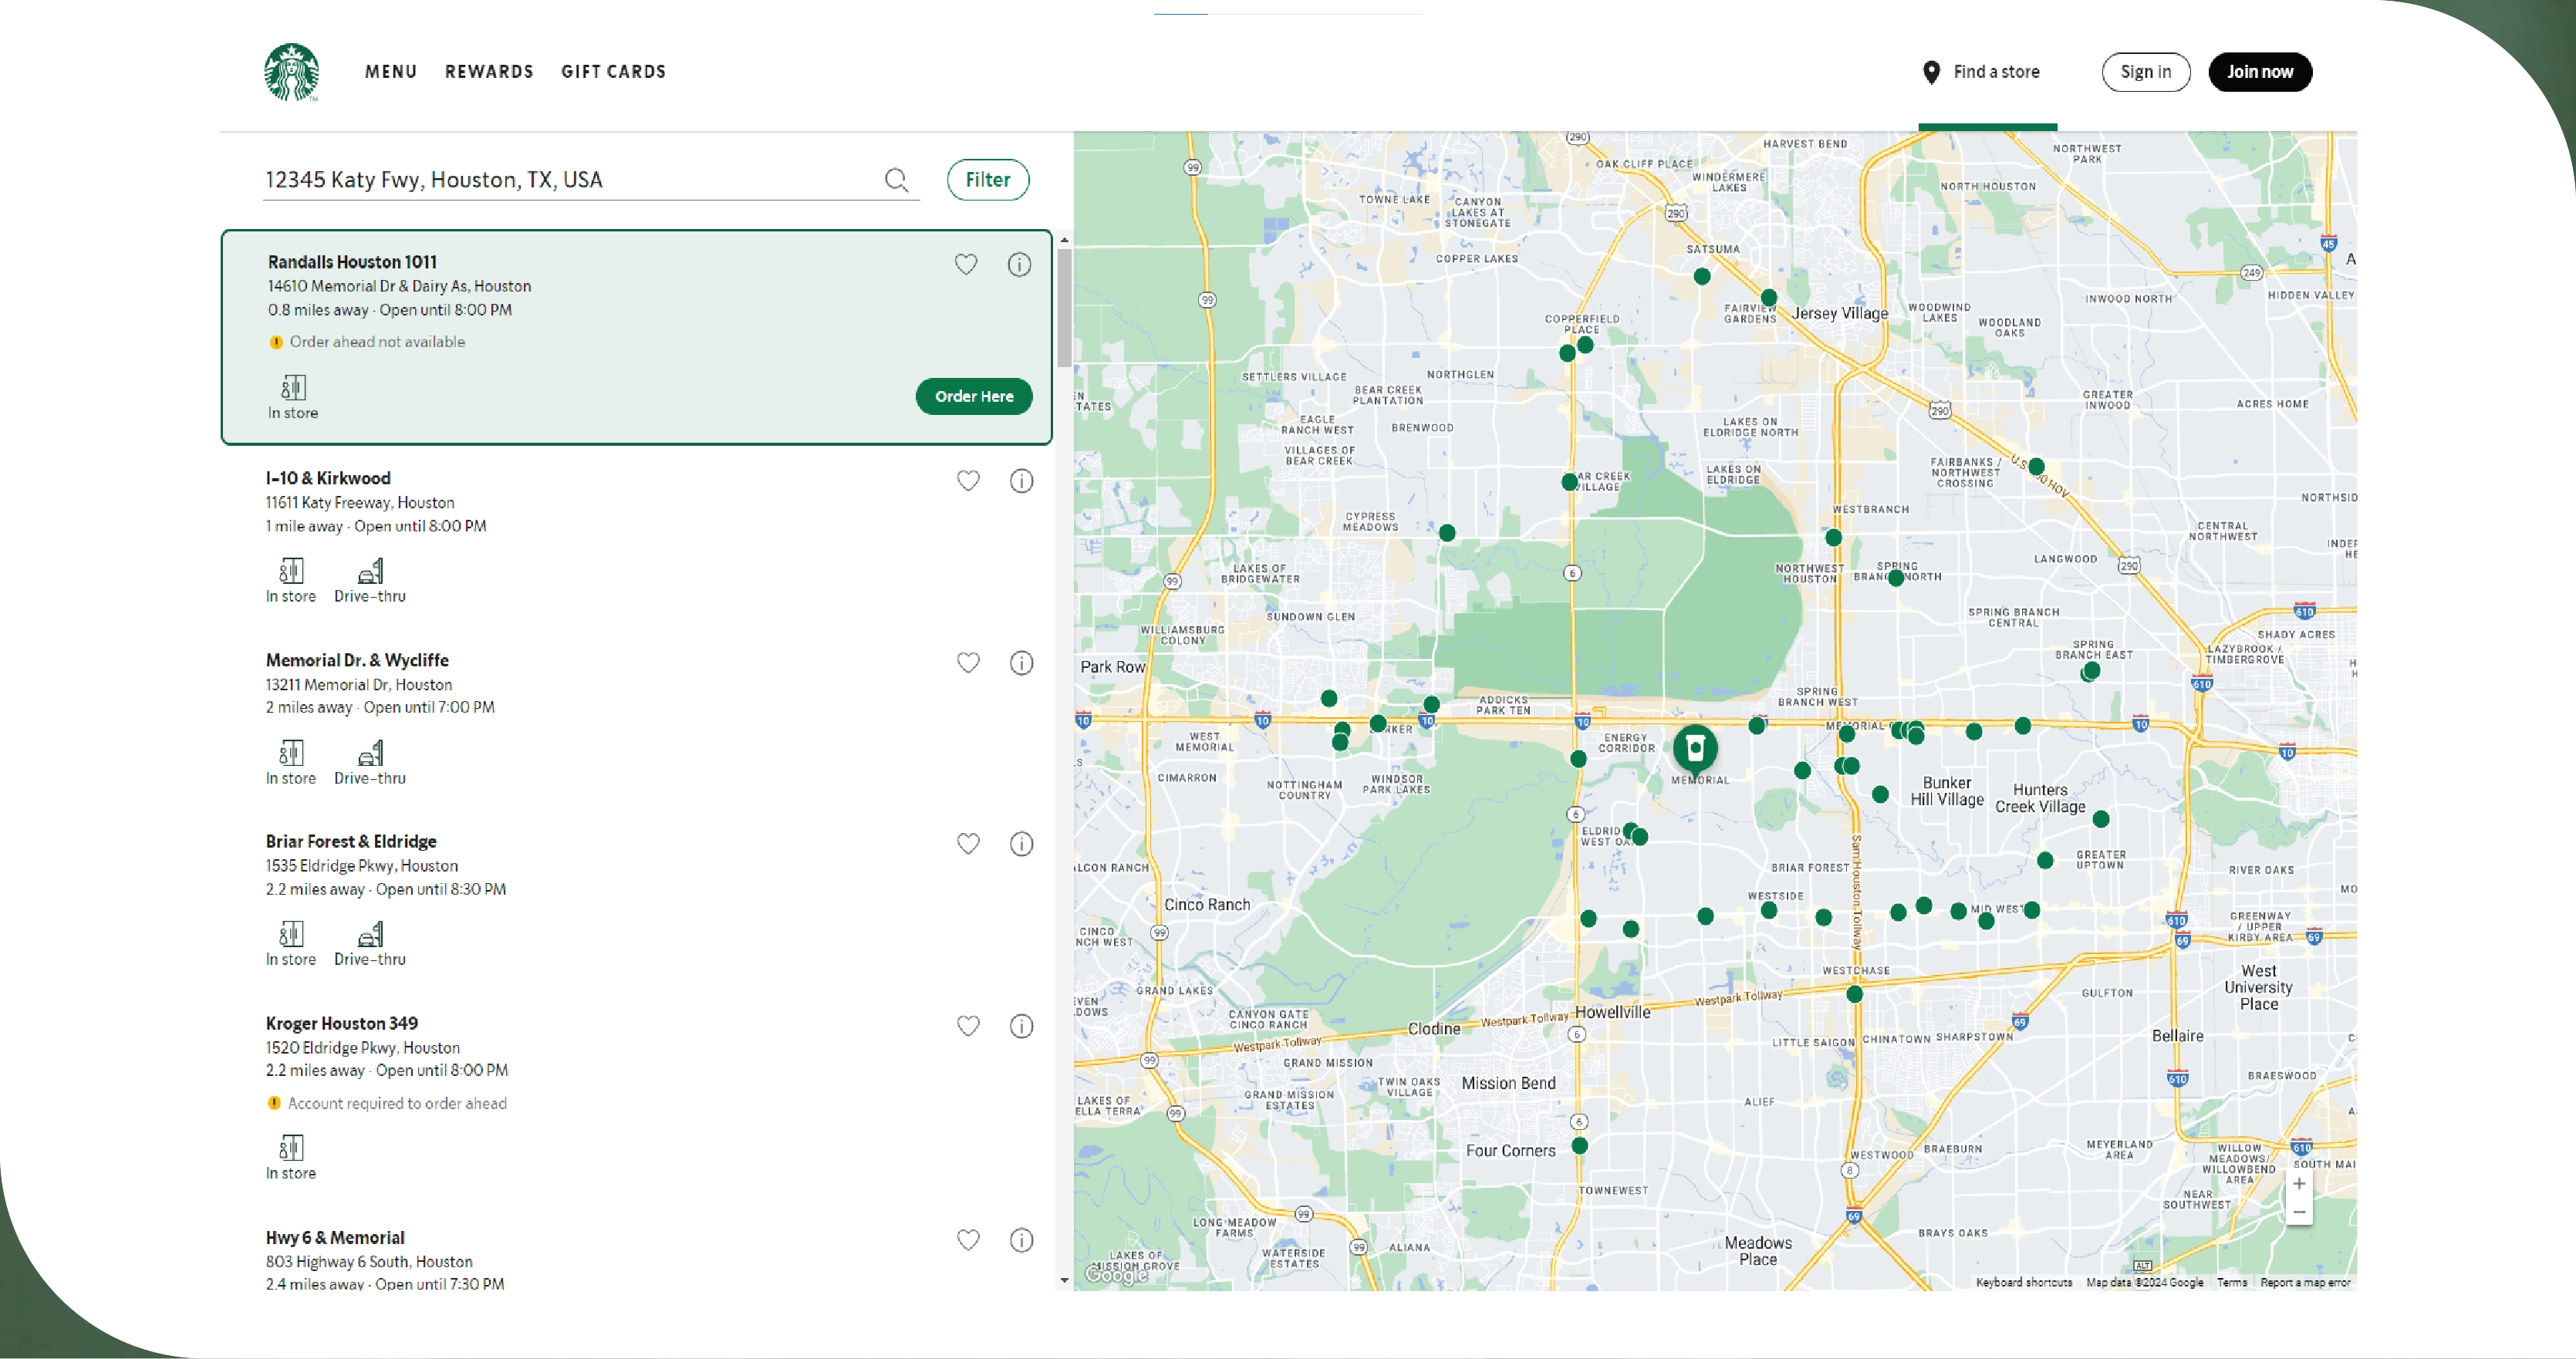Viewport: 2576px width, 1359px height.
Task: Favorite the Hwy 6 & Memorial store
Action: click(x=968, y=1240)
